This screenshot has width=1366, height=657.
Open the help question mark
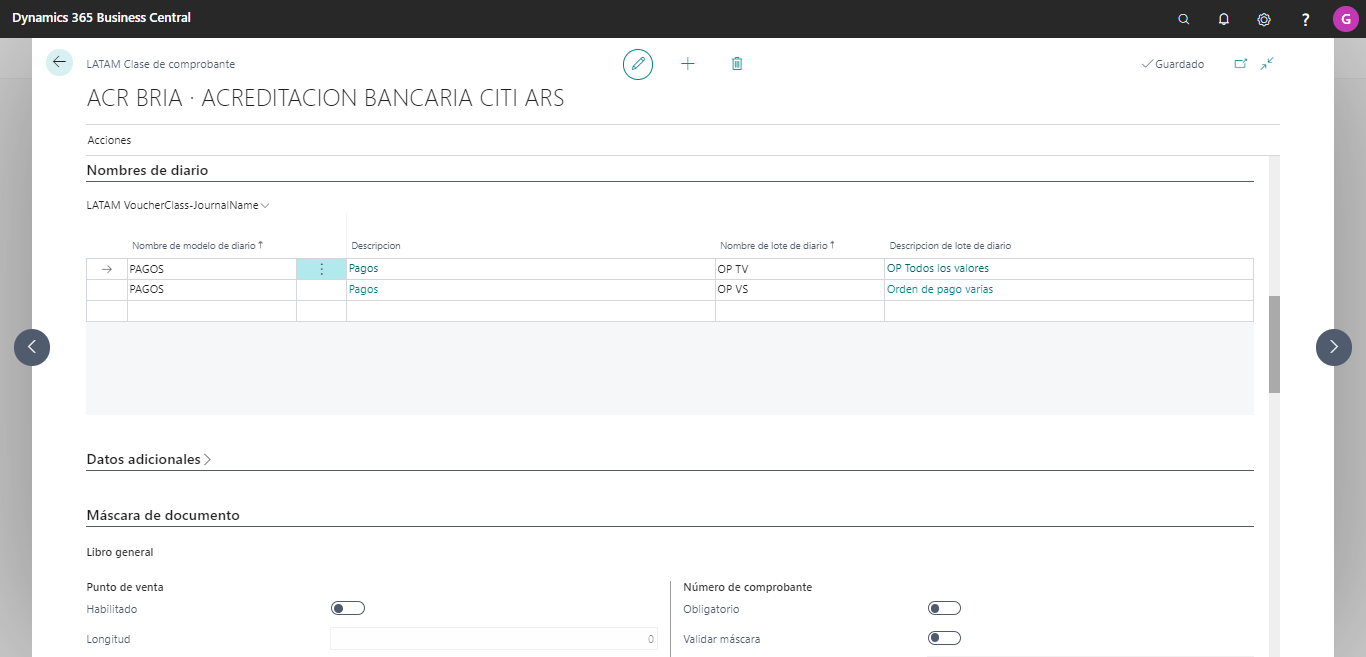click(1305, 19)
